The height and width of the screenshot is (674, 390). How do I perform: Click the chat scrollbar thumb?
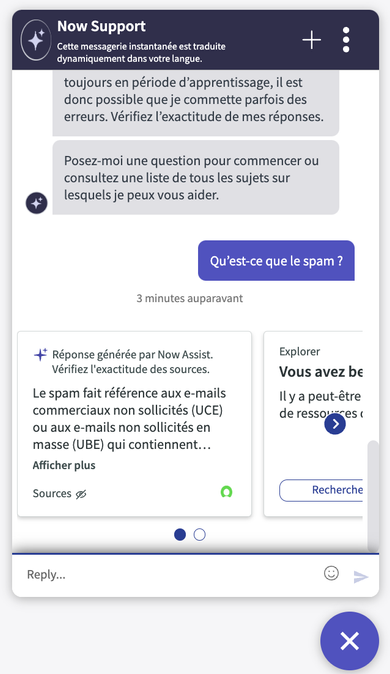tap(373, 496)
